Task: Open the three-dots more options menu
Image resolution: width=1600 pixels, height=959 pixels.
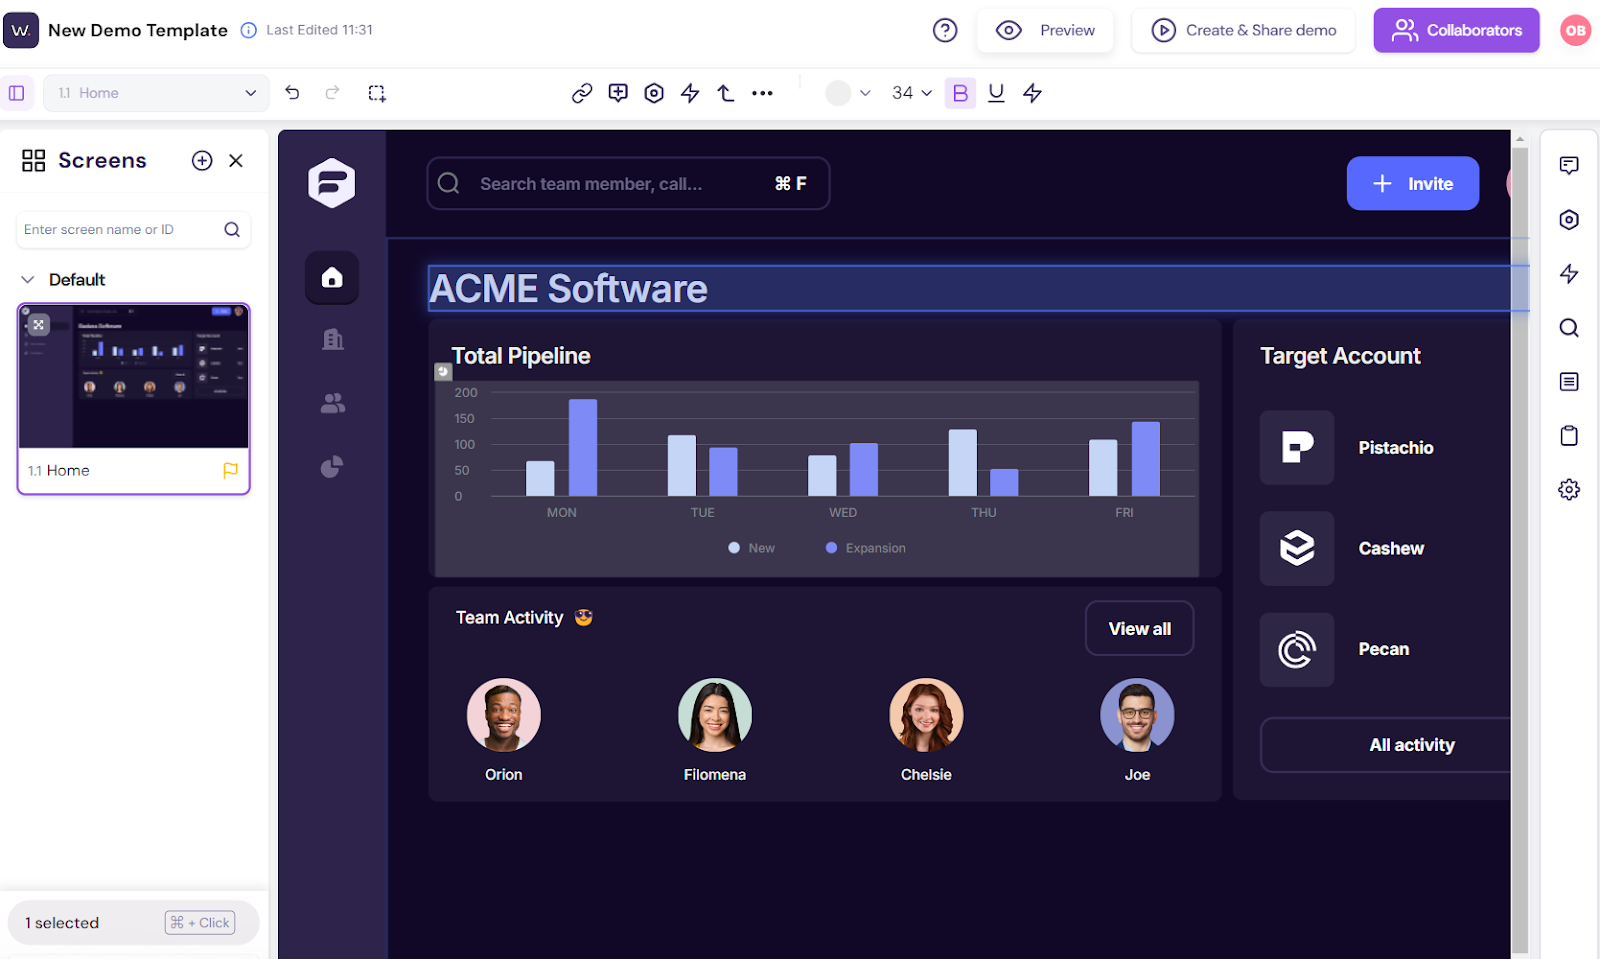Action: click(x=762, y=93)
